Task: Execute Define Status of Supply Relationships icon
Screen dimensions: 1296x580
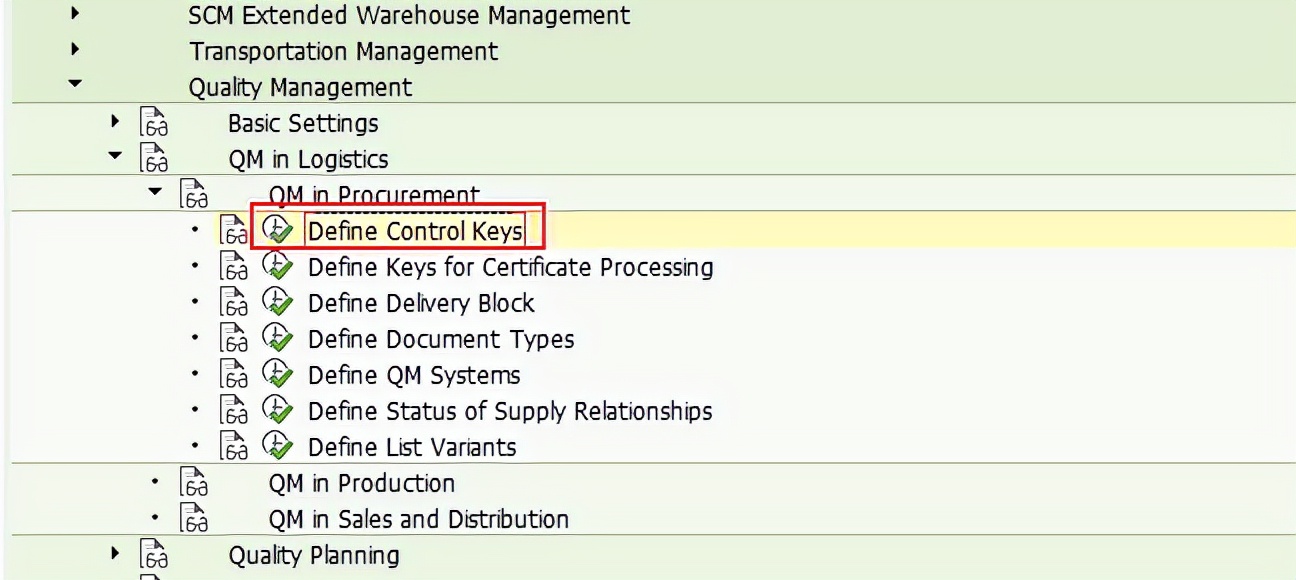Action: tap(277, 411)
